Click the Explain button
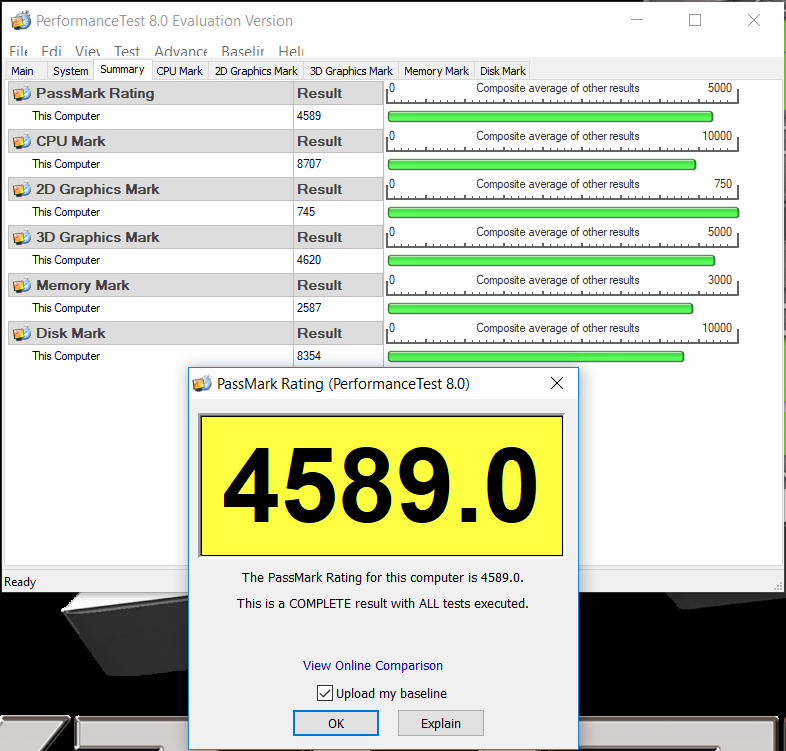Viewport: 786px width, 751px height. pyautogui.click(x=441, y=723)
